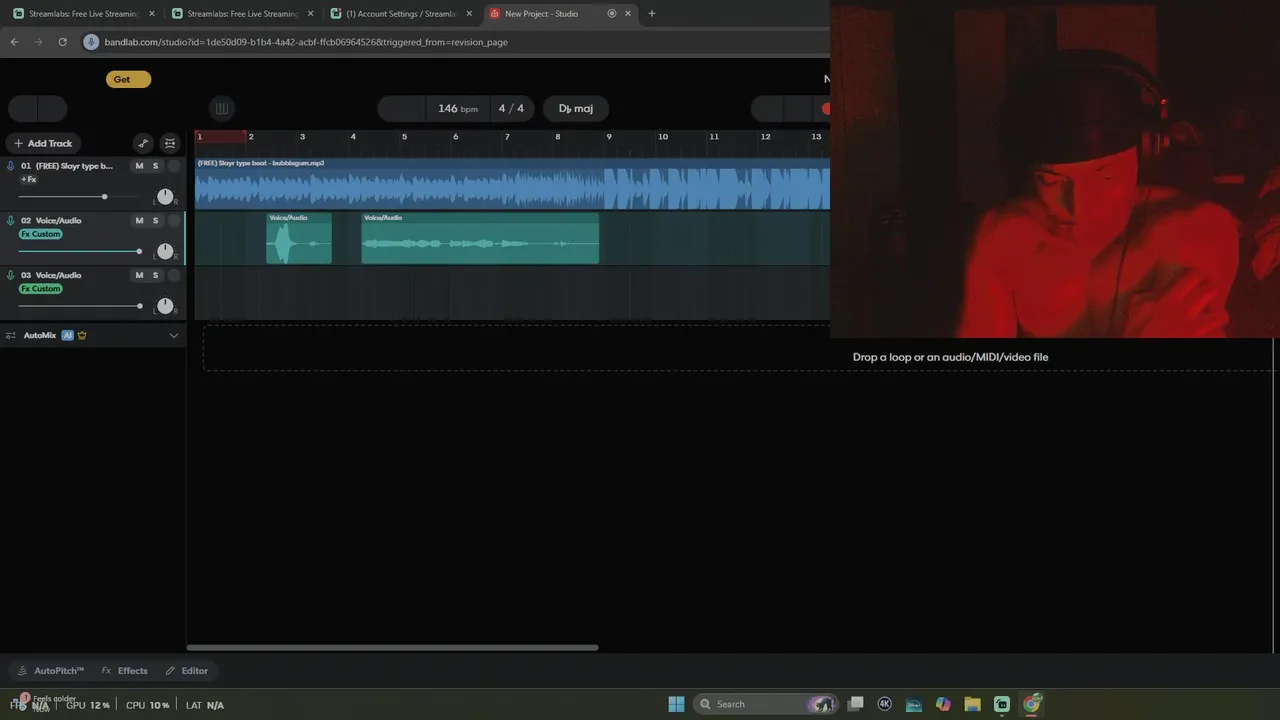Click the Chrome icon in taskbar
The width and height of the screenshot is (1280, 720).
1031,704
